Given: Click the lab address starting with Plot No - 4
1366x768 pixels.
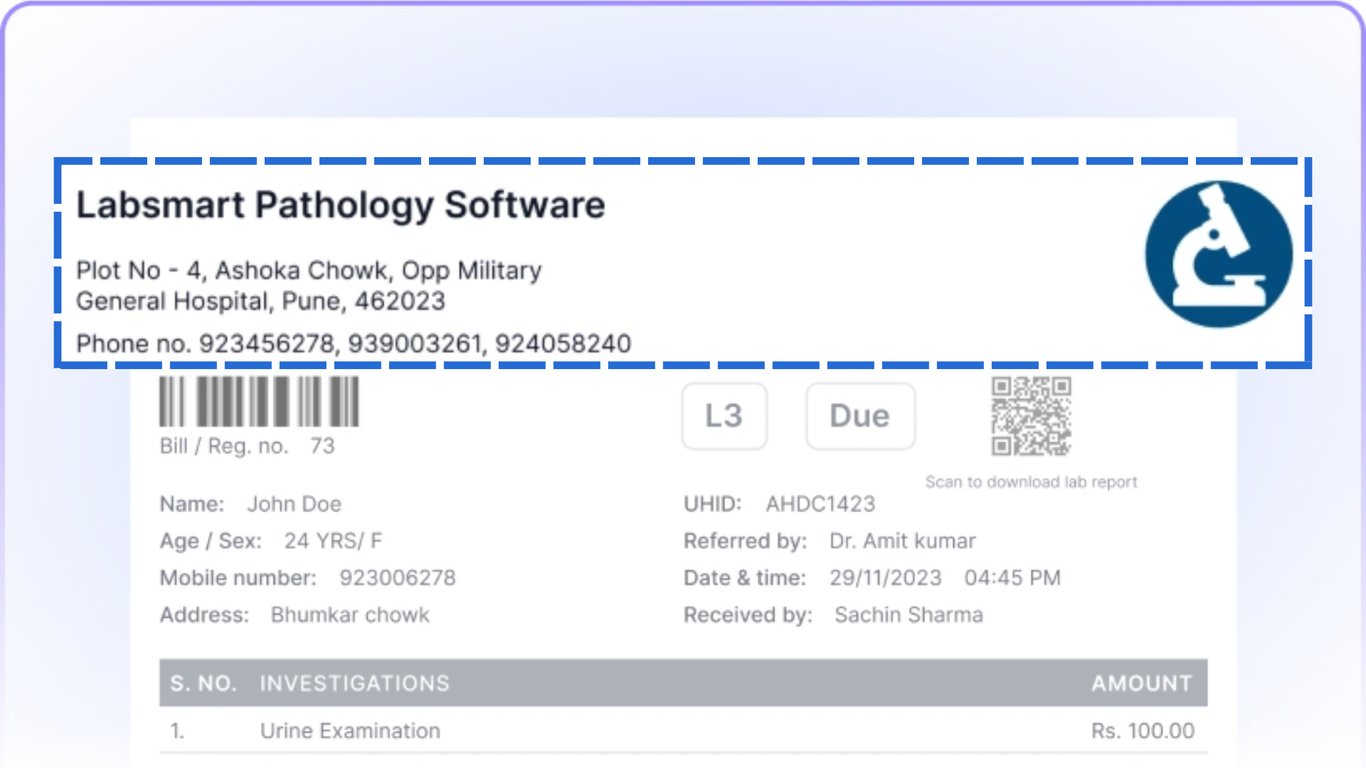Looking at the screenshot, I should point(309,285).
